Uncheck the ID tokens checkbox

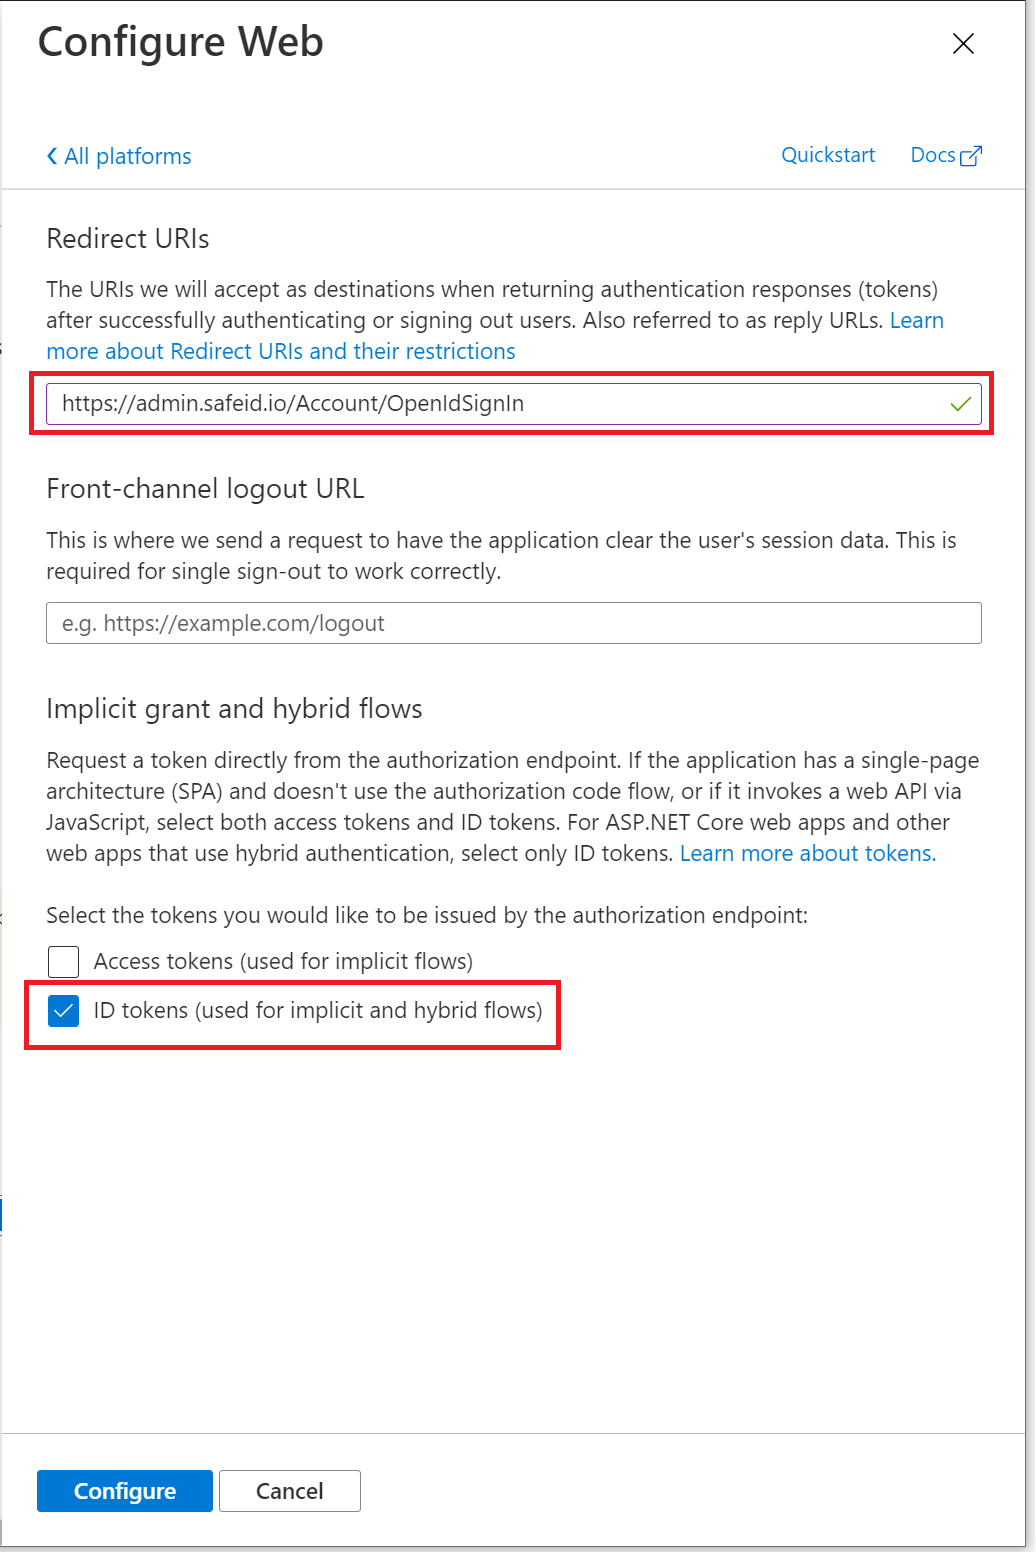tap(64, 1011)
